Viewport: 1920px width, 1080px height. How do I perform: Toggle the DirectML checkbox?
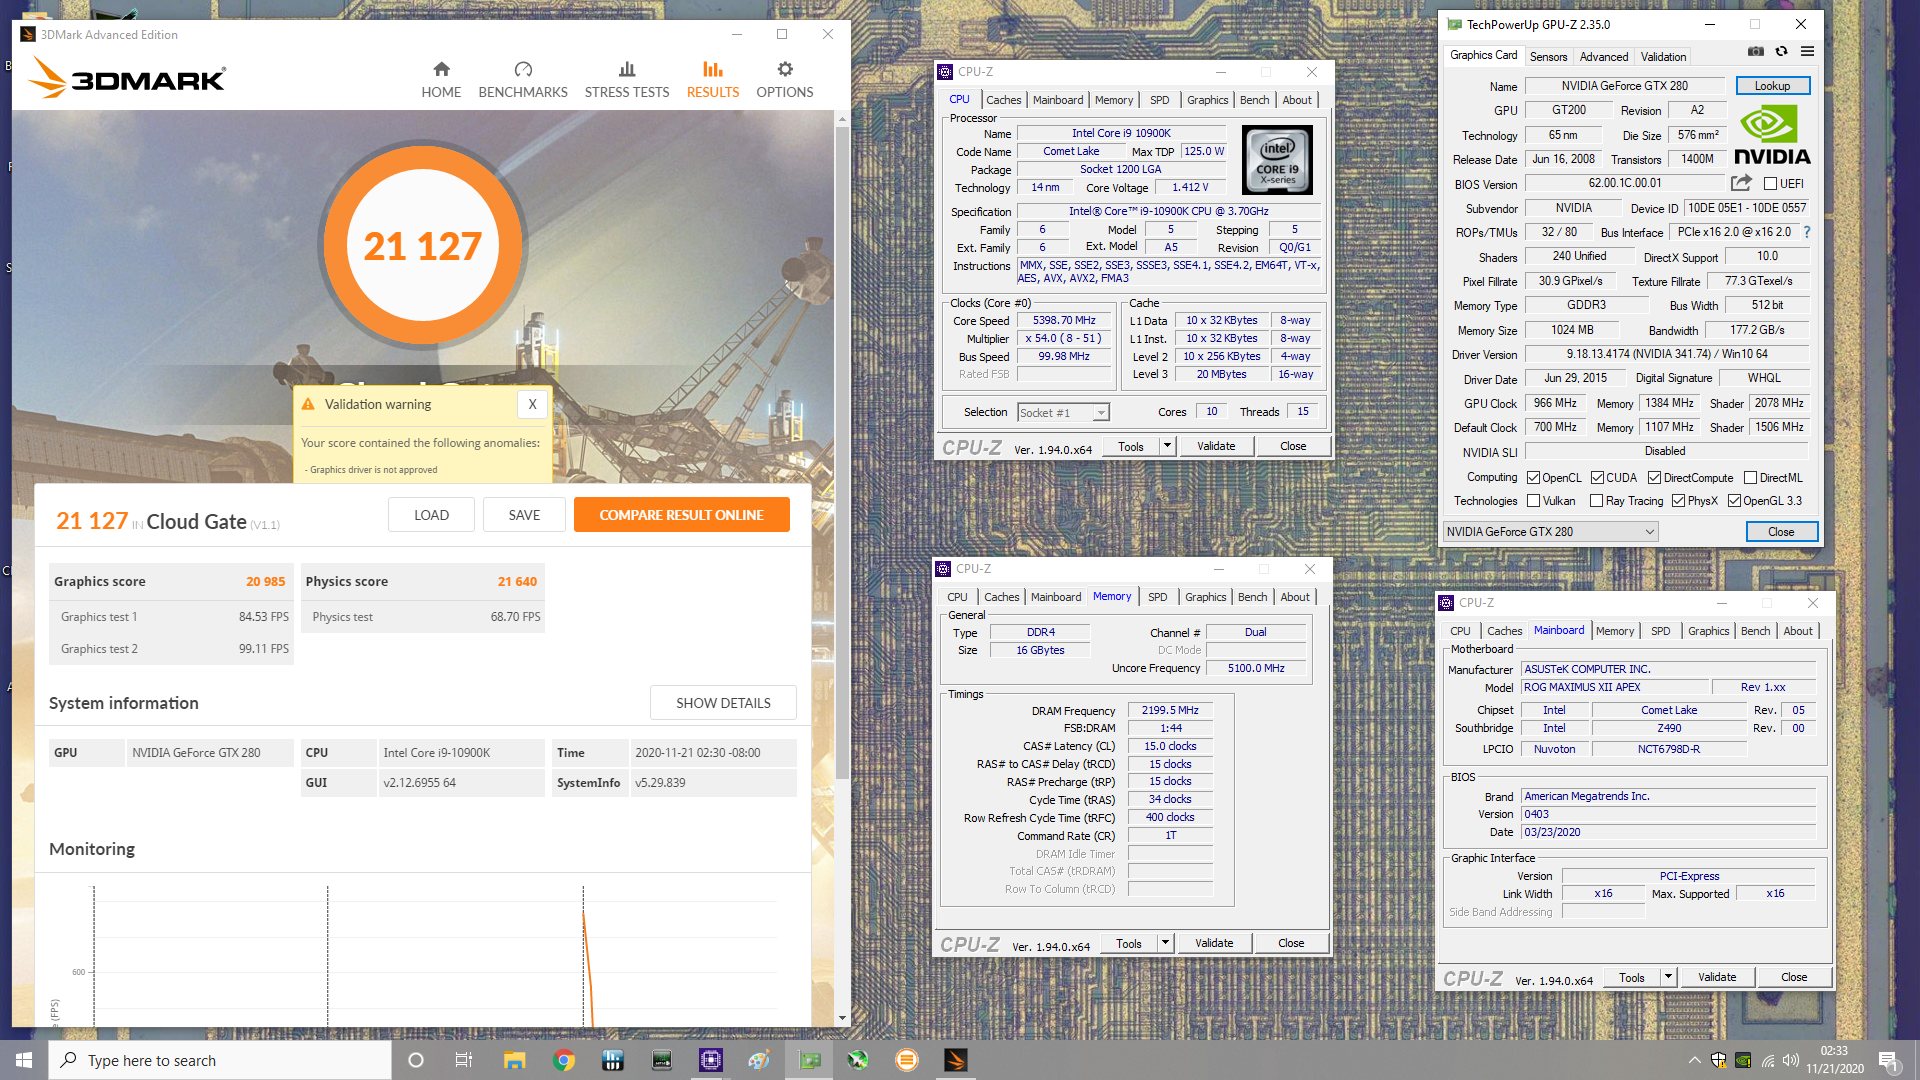(x=1750, y=478)
